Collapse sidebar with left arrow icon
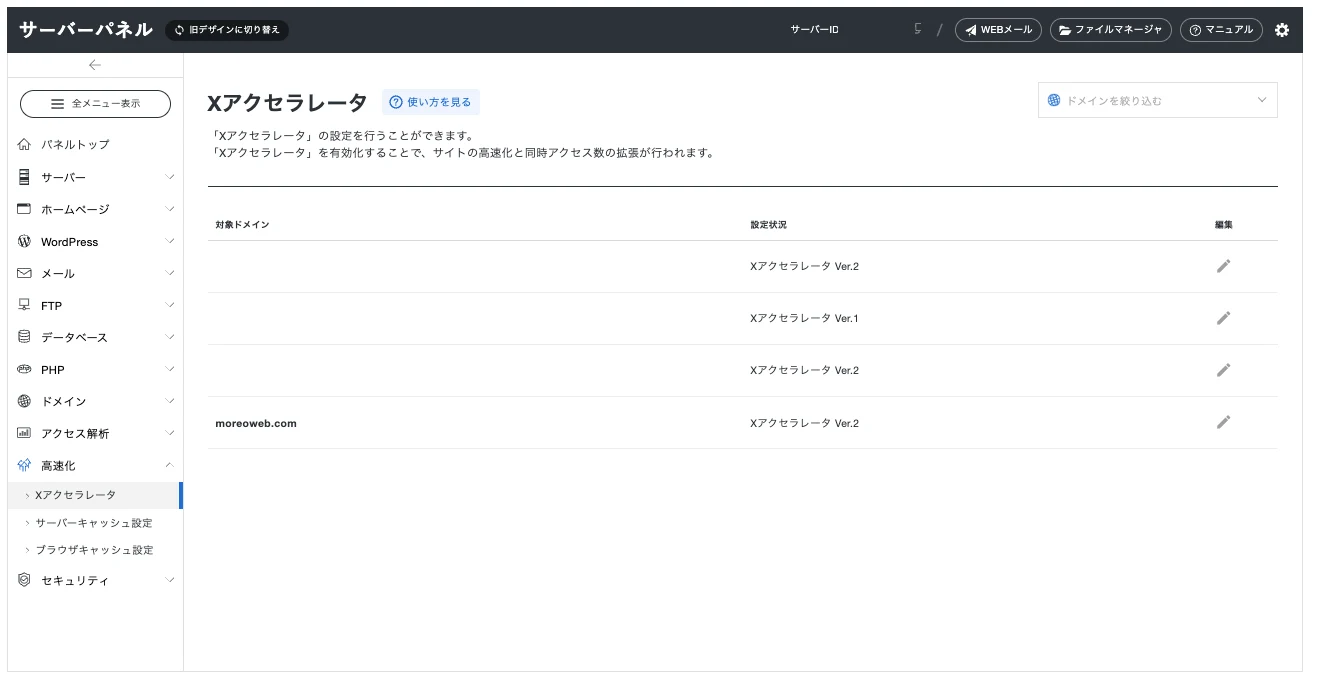 point(95,65)
